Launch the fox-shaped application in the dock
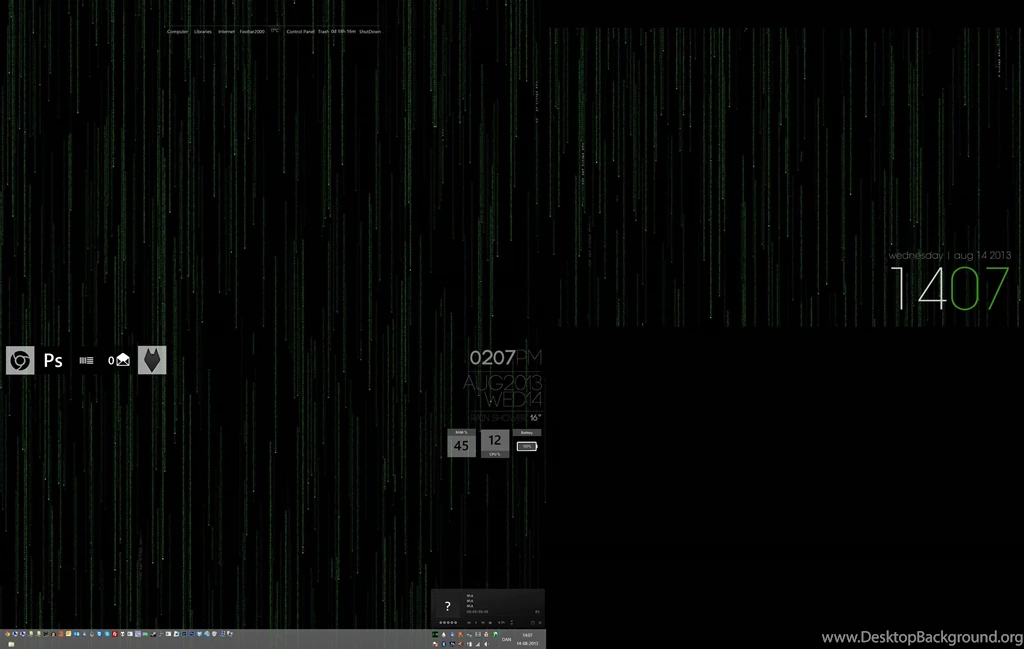Viewport: 1024px width, 649px height. pyautogui.click(x=151, y=360)
